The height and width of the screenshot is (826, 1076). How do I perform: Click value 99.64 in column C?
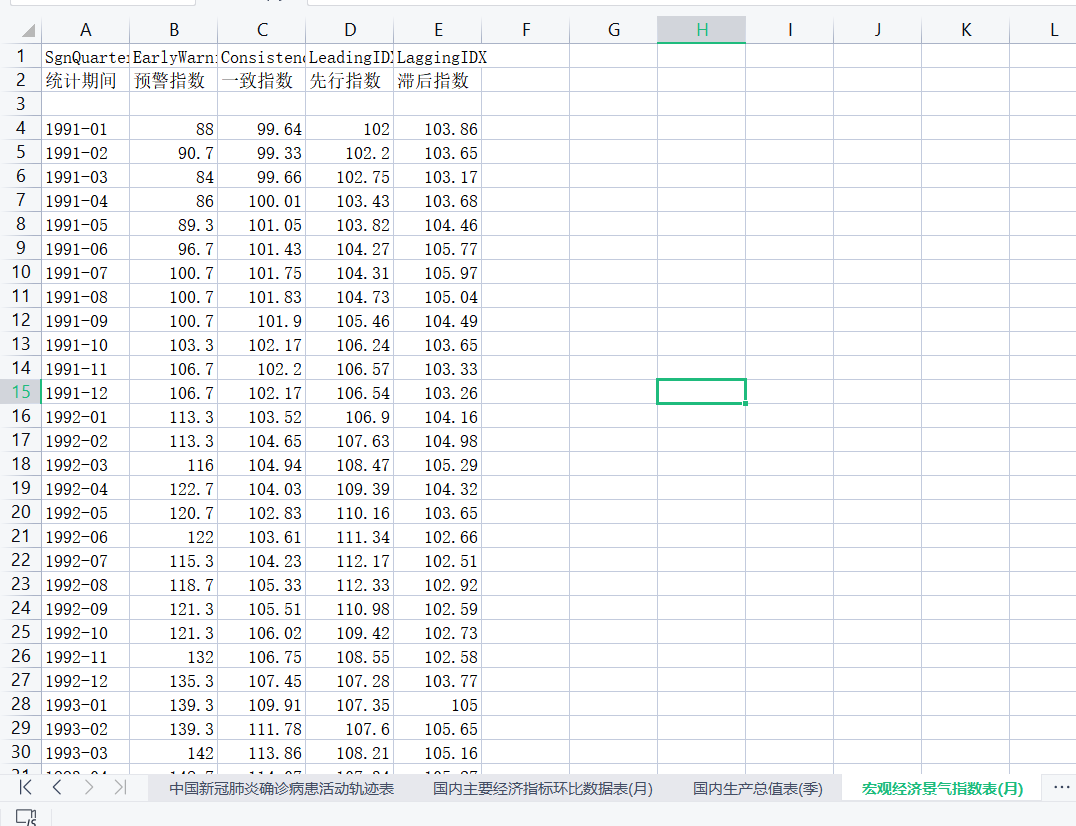click(x=261, y=128)
